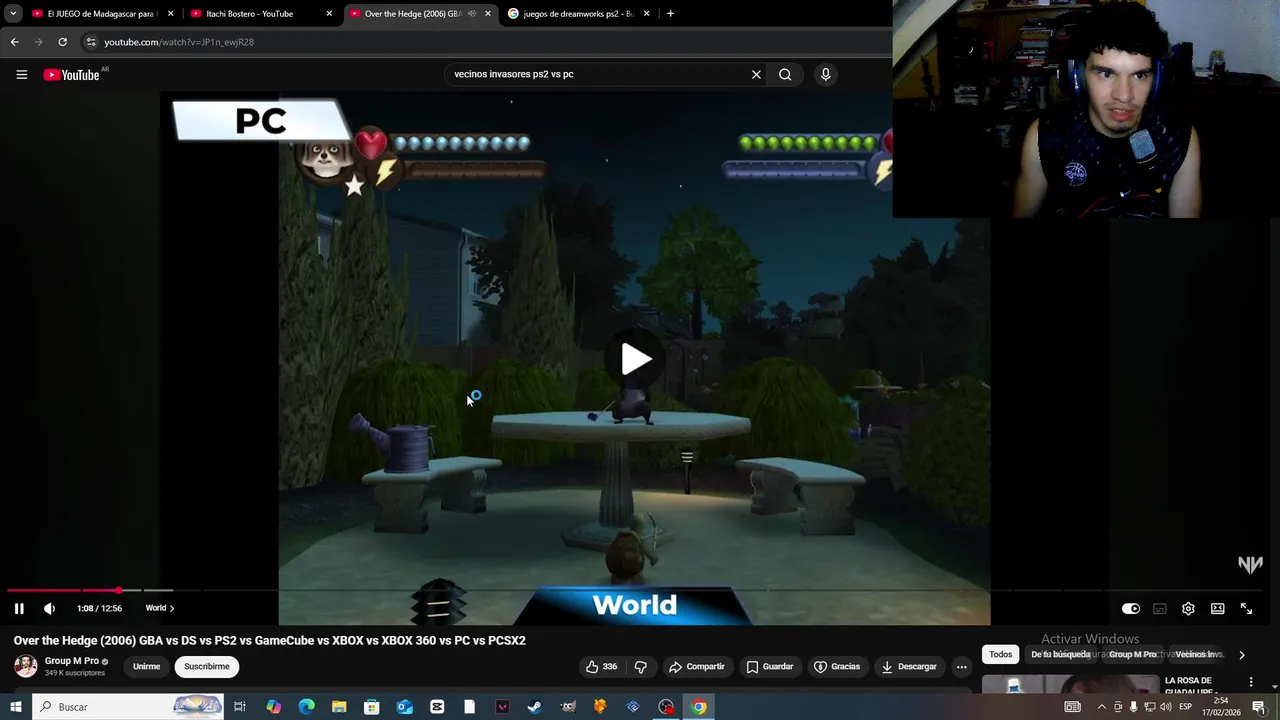
Task: Toggle subtitles in the video player
Action: point(1159,608)
